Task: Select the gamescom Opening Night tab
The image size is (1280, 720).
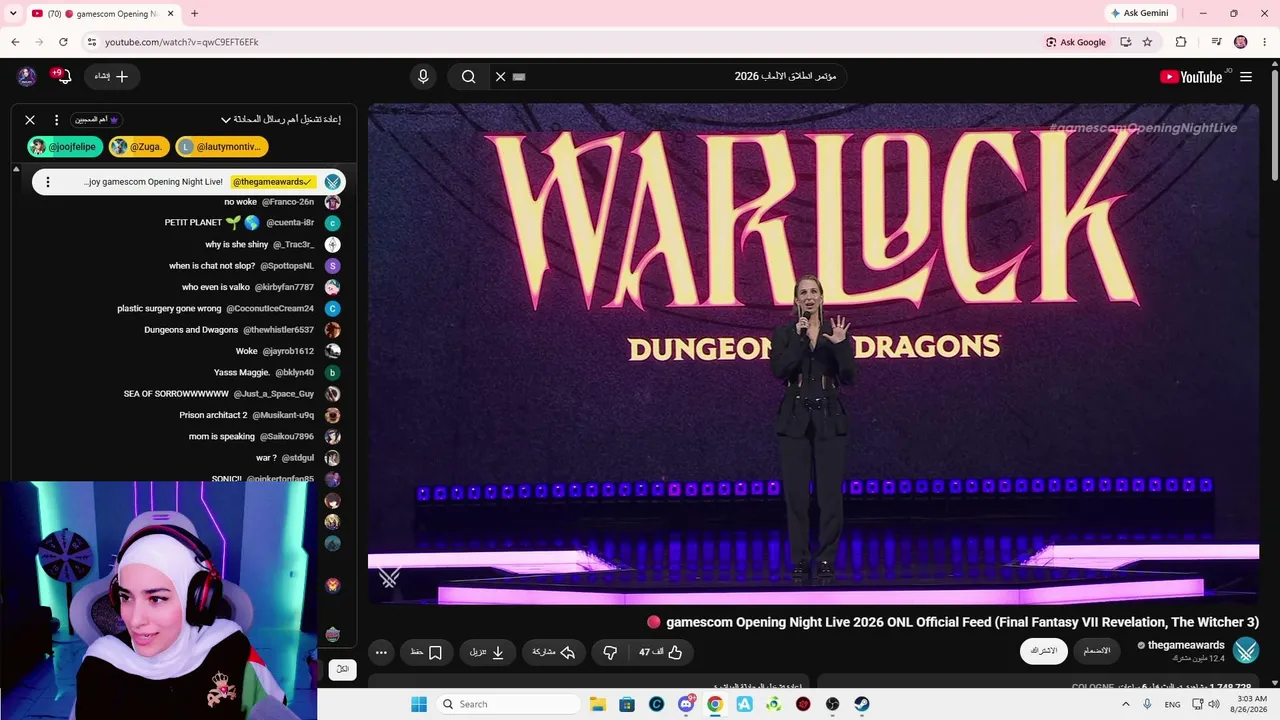Action: click(104, 14)
